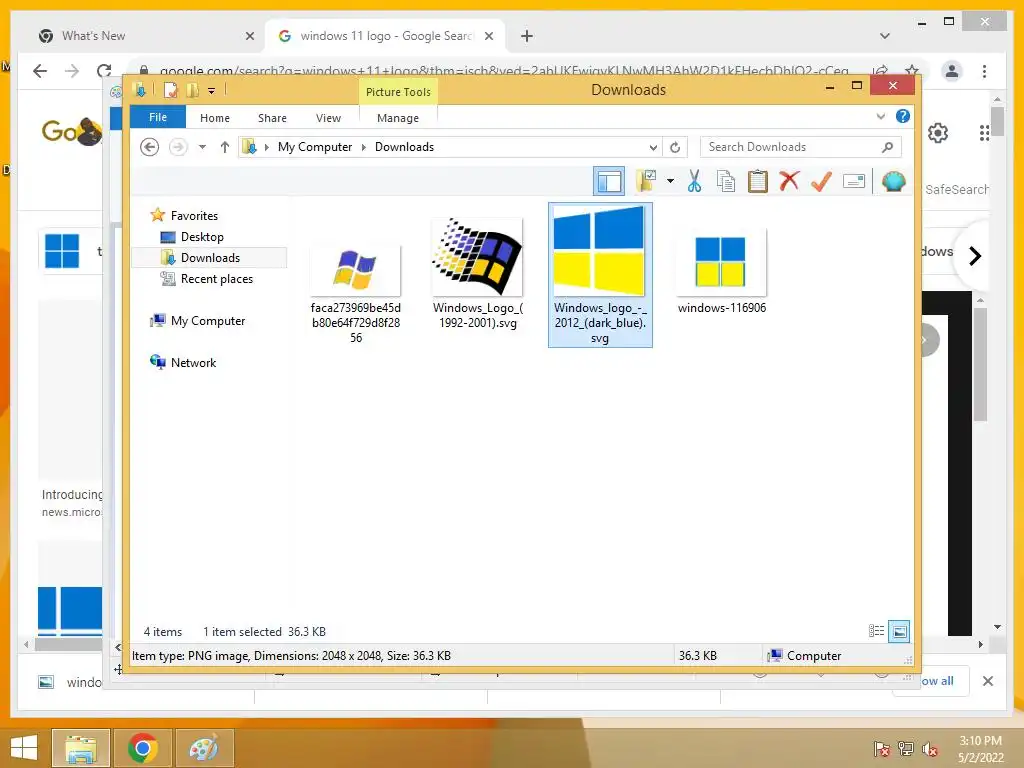Go up one folder level arrow
Viewport: 1024px width, 768px height.
[x=225, y=147]
